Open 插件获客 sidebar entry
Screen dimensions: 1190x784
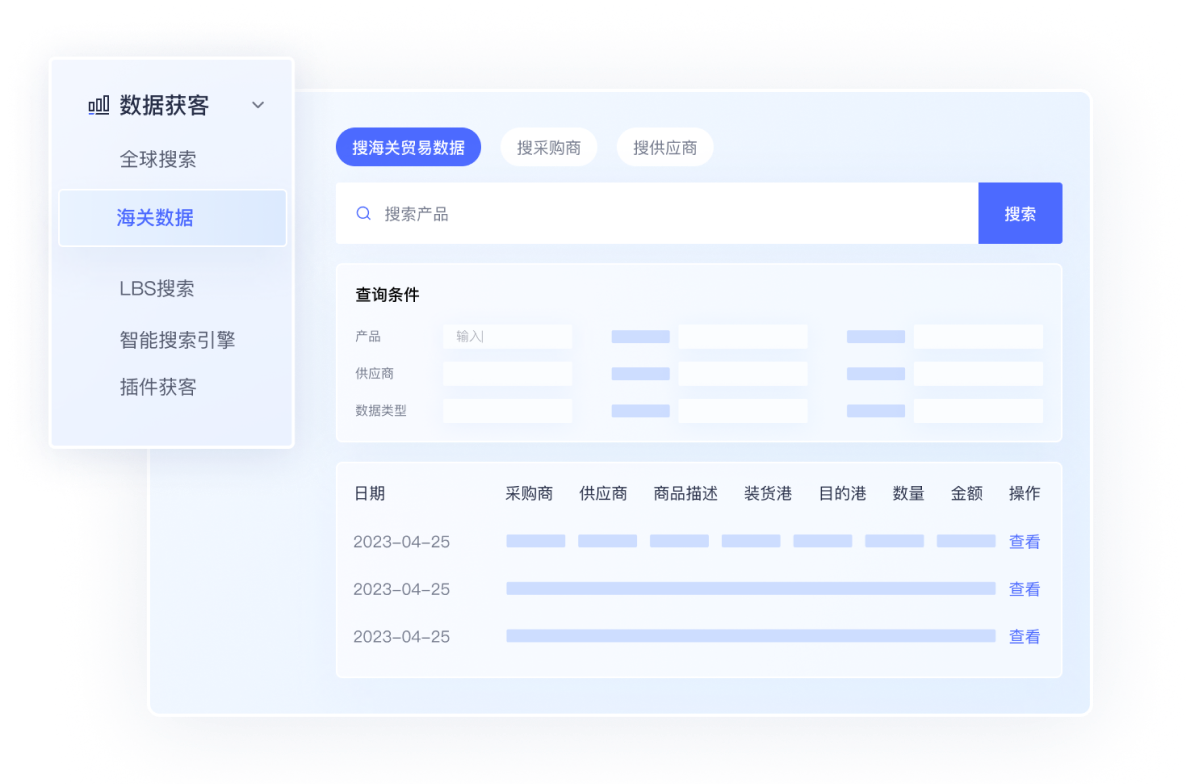(158, 387)
